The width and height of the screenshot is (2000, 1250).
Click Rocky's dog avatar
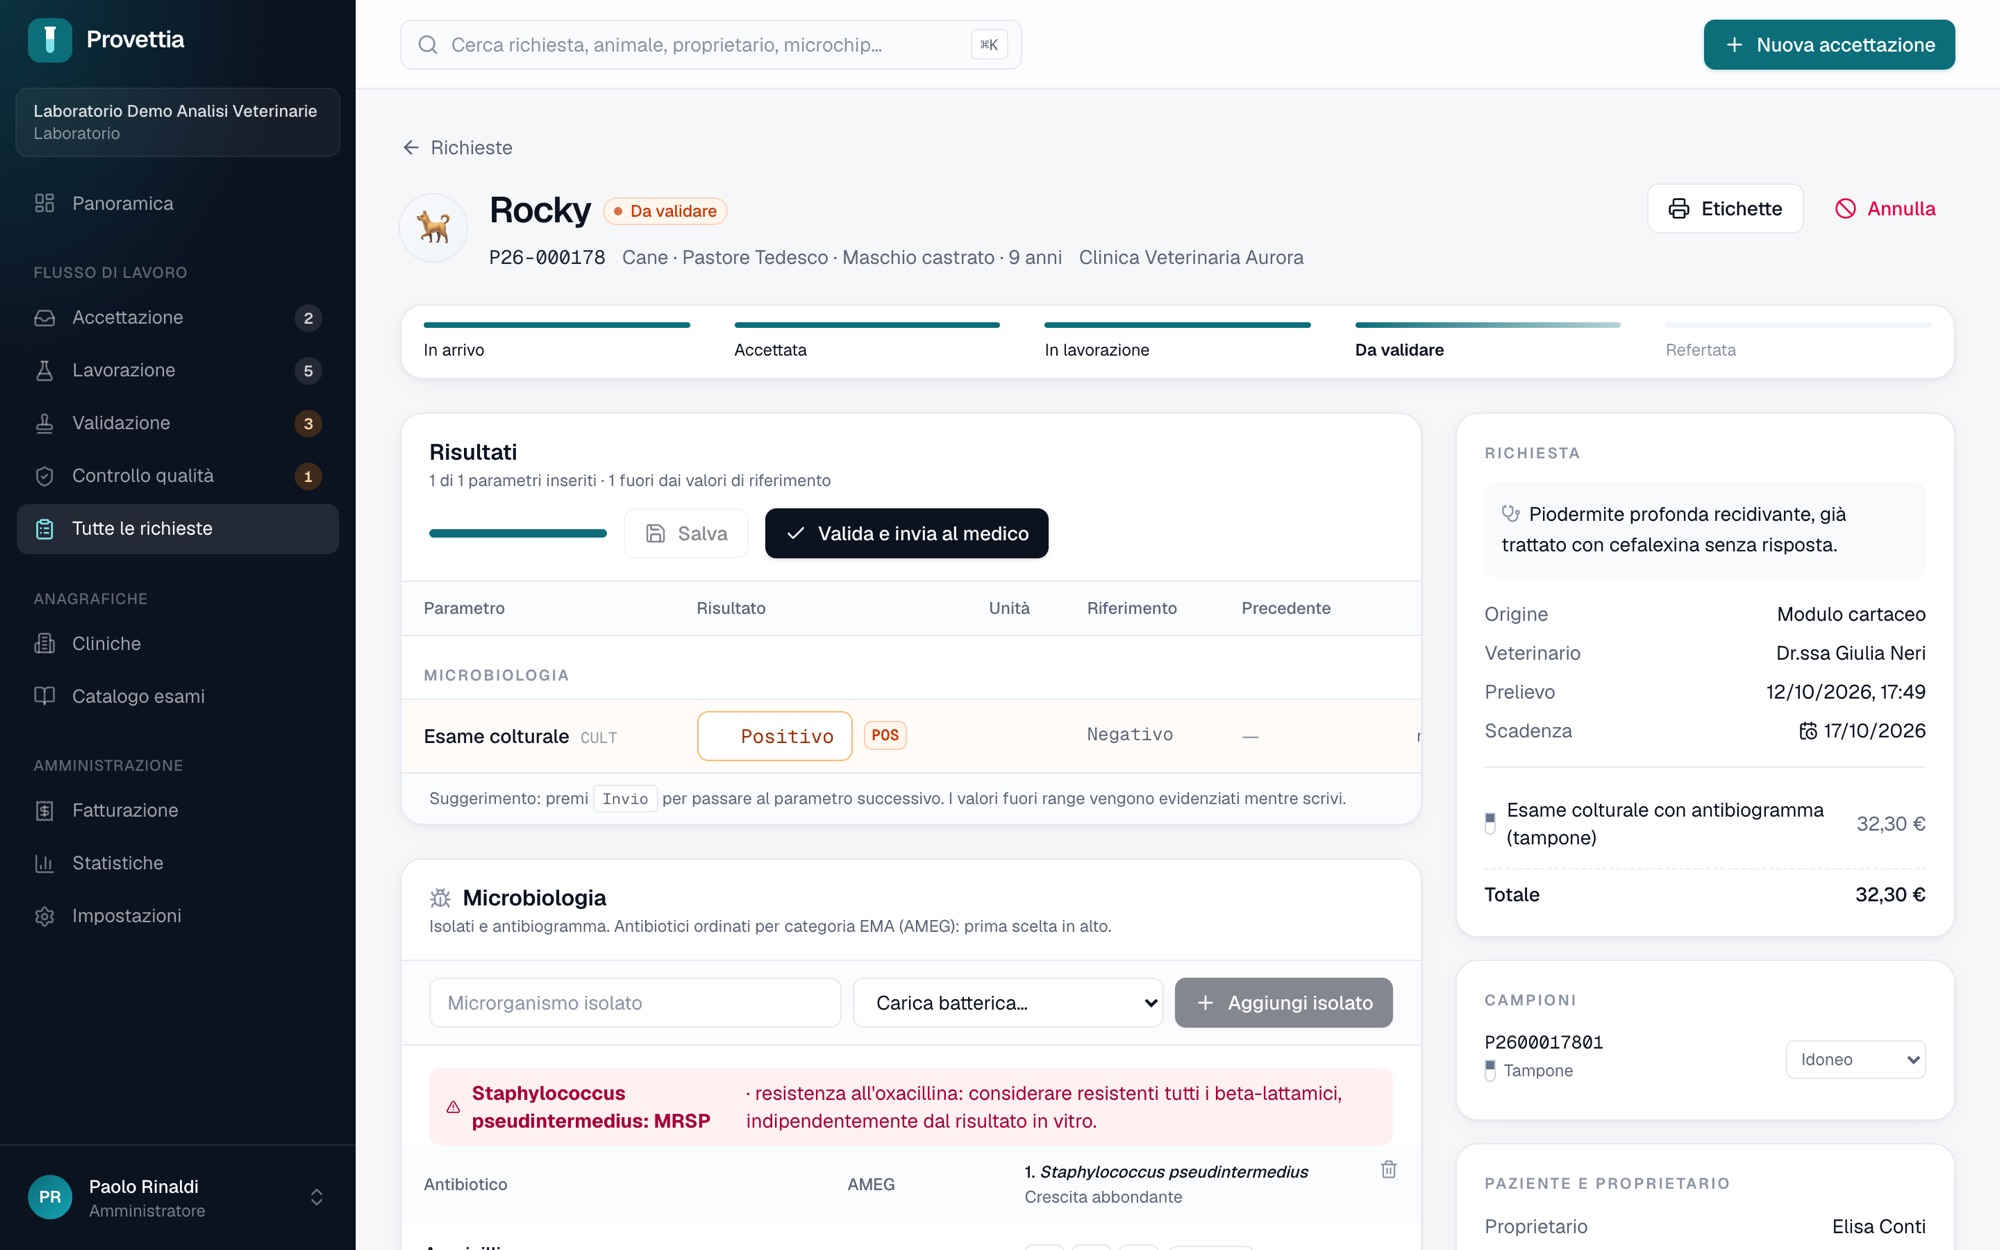(x=434, y=228)
